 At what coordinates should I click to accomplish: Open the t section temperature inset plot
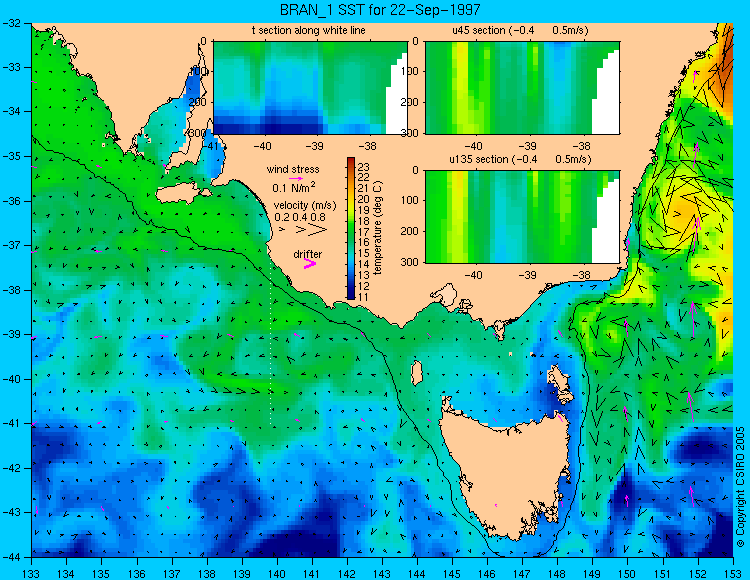(x=310, y=88)
